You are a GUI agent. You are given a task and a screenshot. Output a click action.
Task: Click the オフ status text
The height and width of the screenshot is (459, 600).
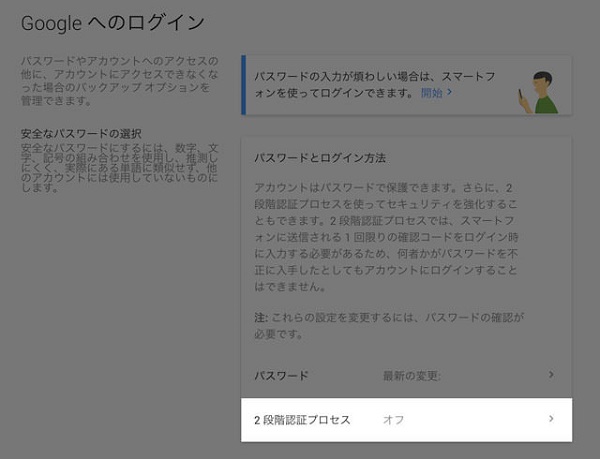click(393, 420)
